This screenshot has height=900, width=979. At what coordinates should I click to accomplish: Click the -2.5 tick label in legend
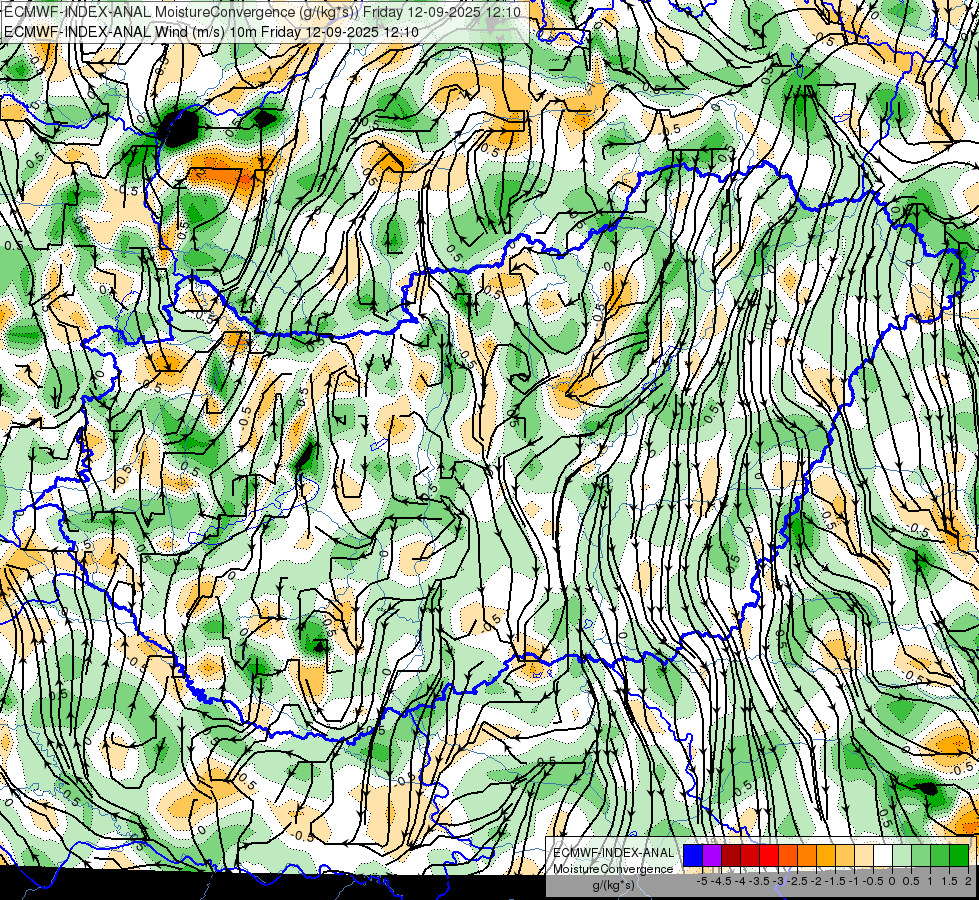797,881
